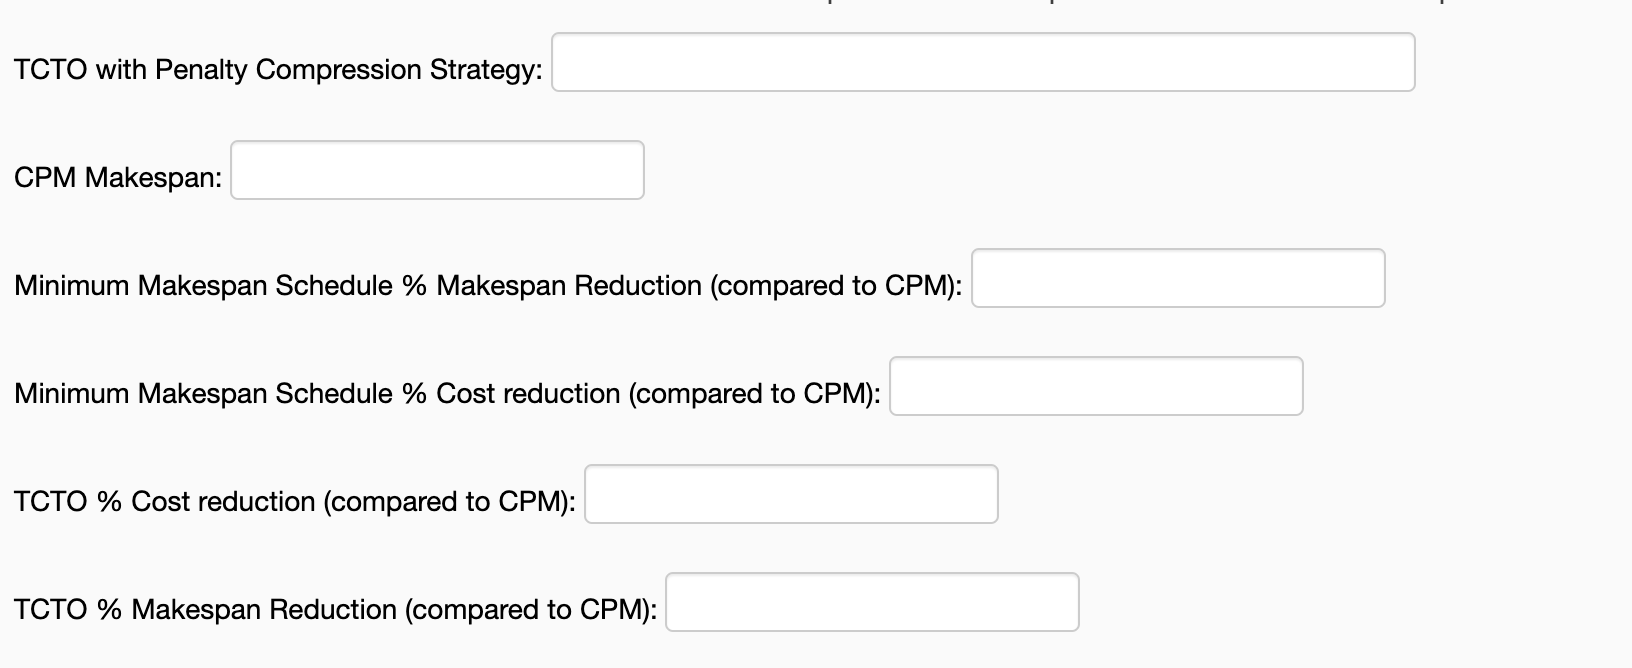The width and height of the screenshot is (1632, 668).
Task: Select Minimum Makespan Schedule % Cost reduction box
Action: pos(1096,386)
